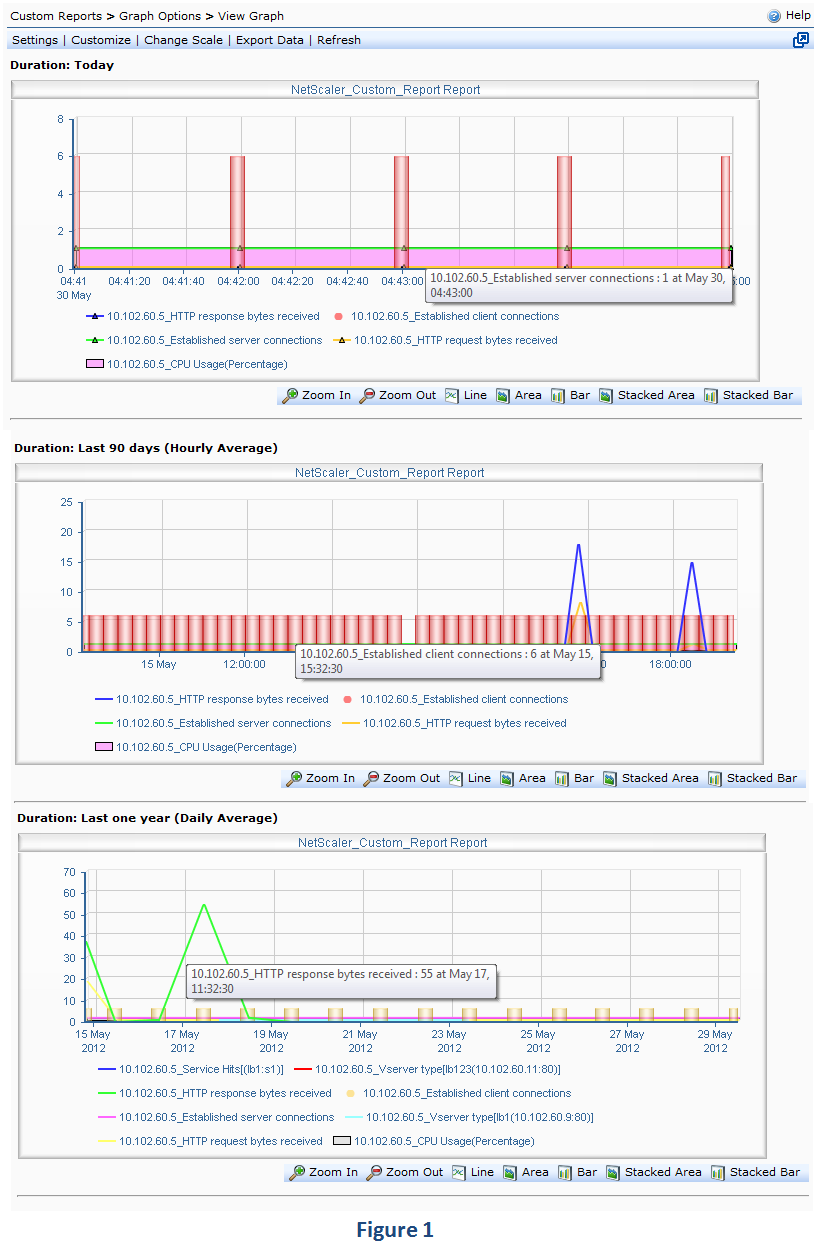The image size is (817, 1251).
Task: Open the Customize option
Action: 101,40
